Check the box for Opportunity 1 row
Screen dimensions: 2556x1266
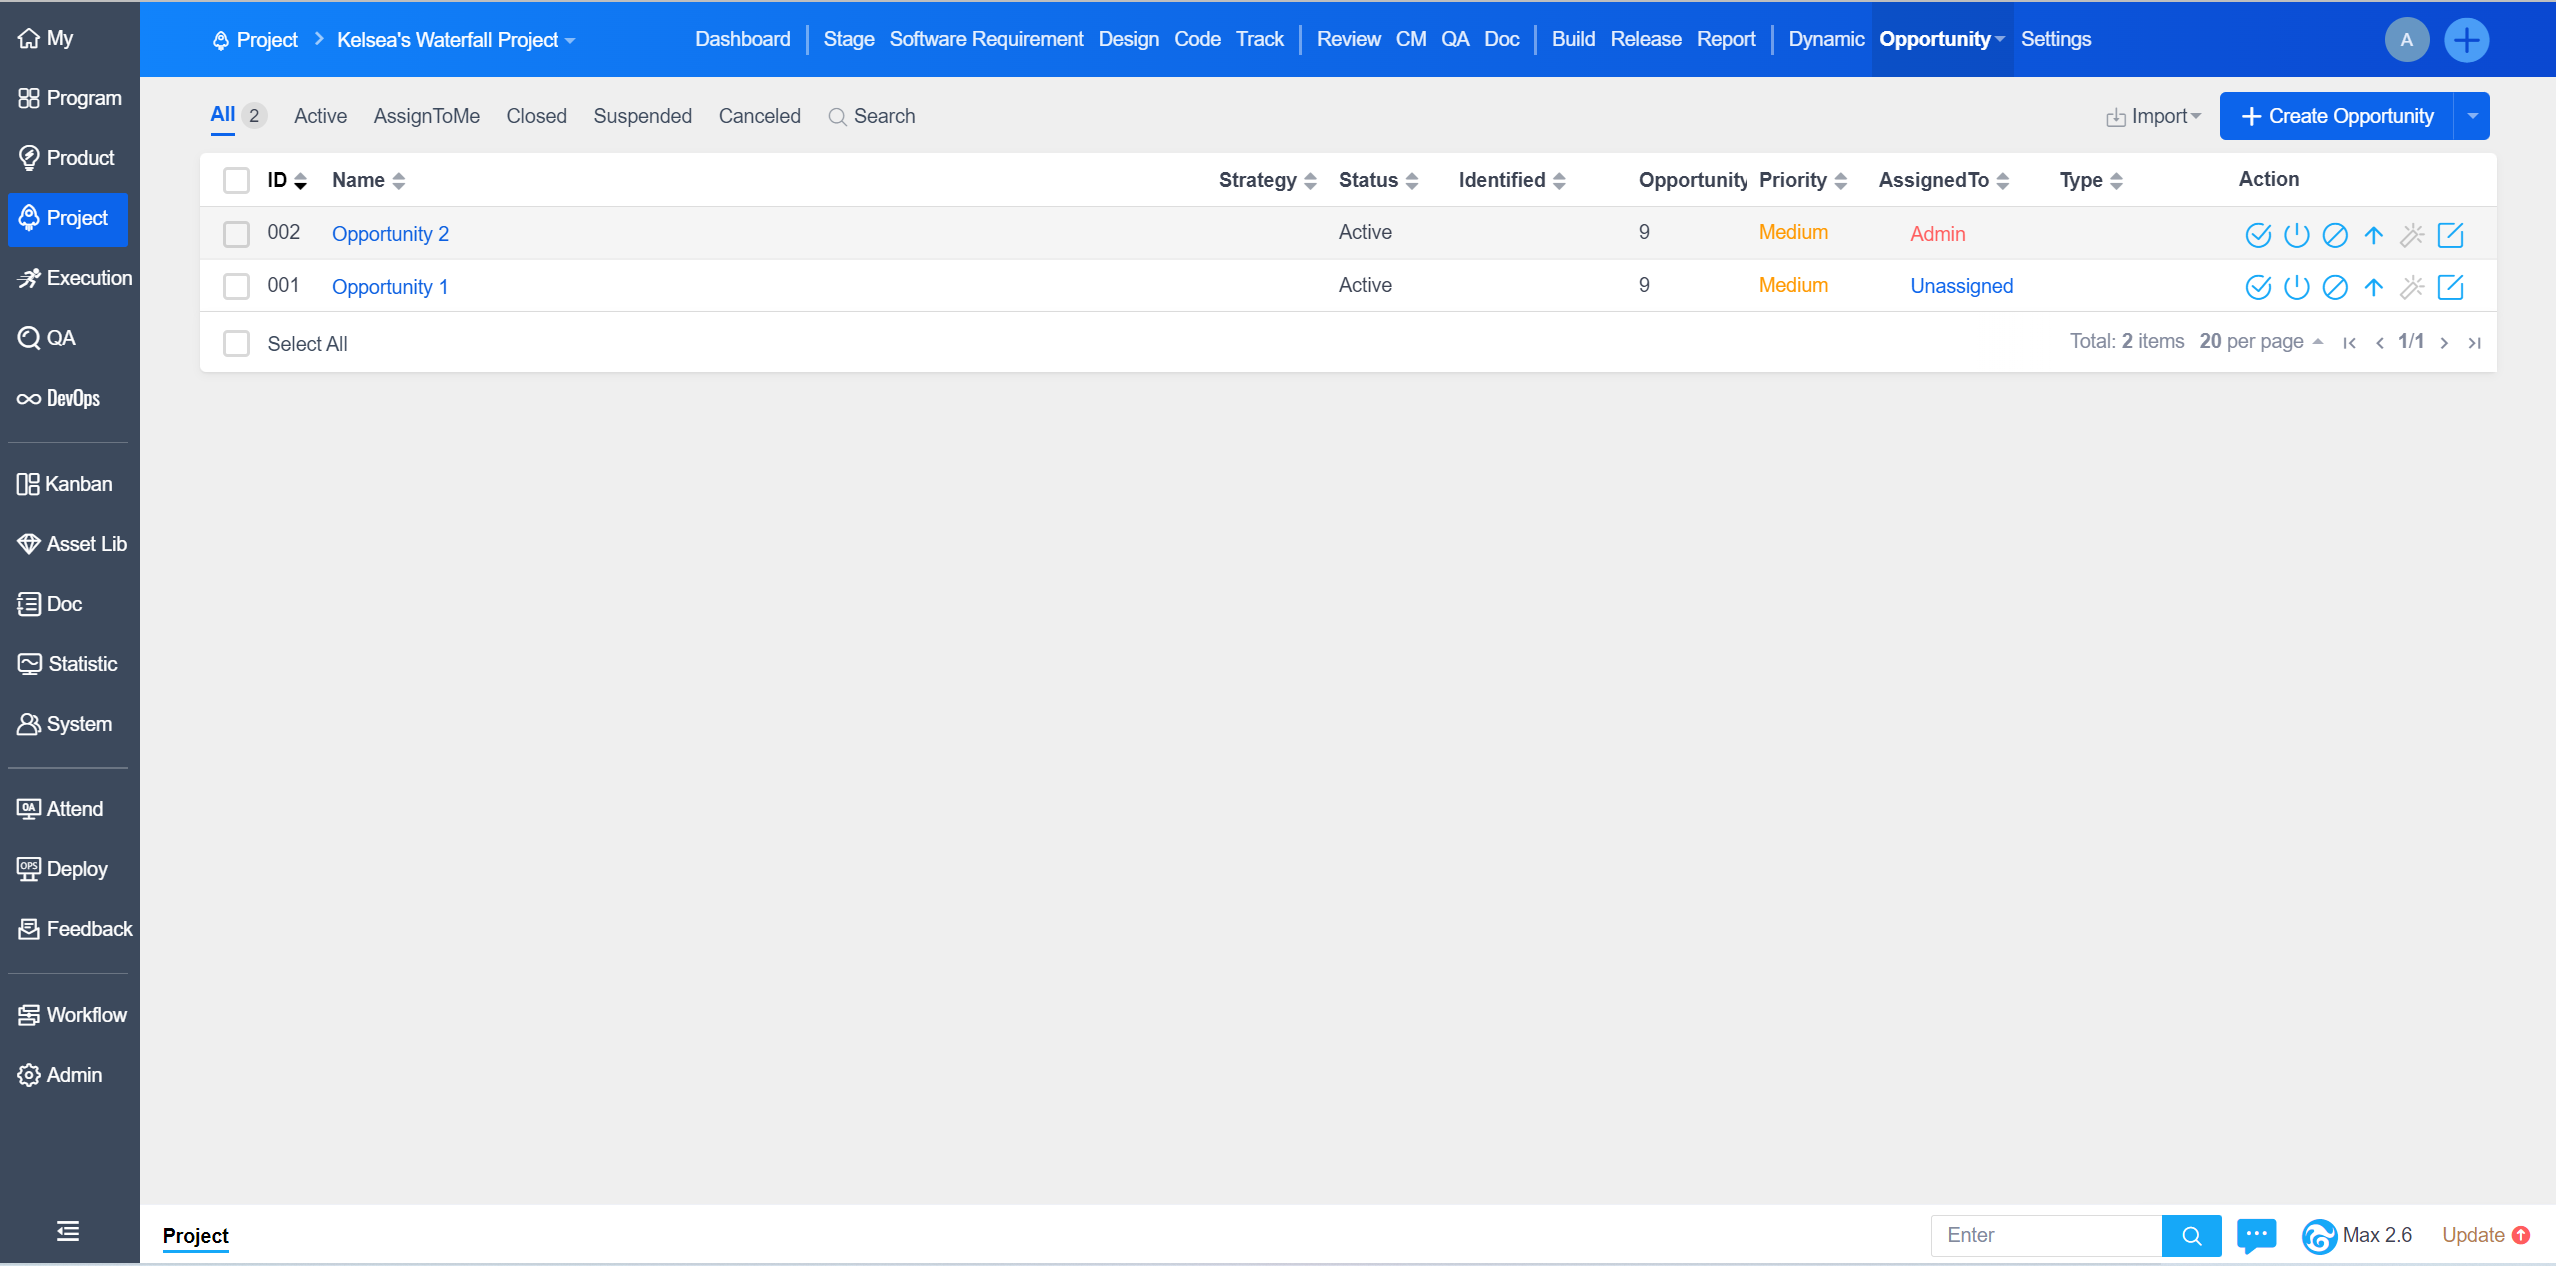[236, 287]
